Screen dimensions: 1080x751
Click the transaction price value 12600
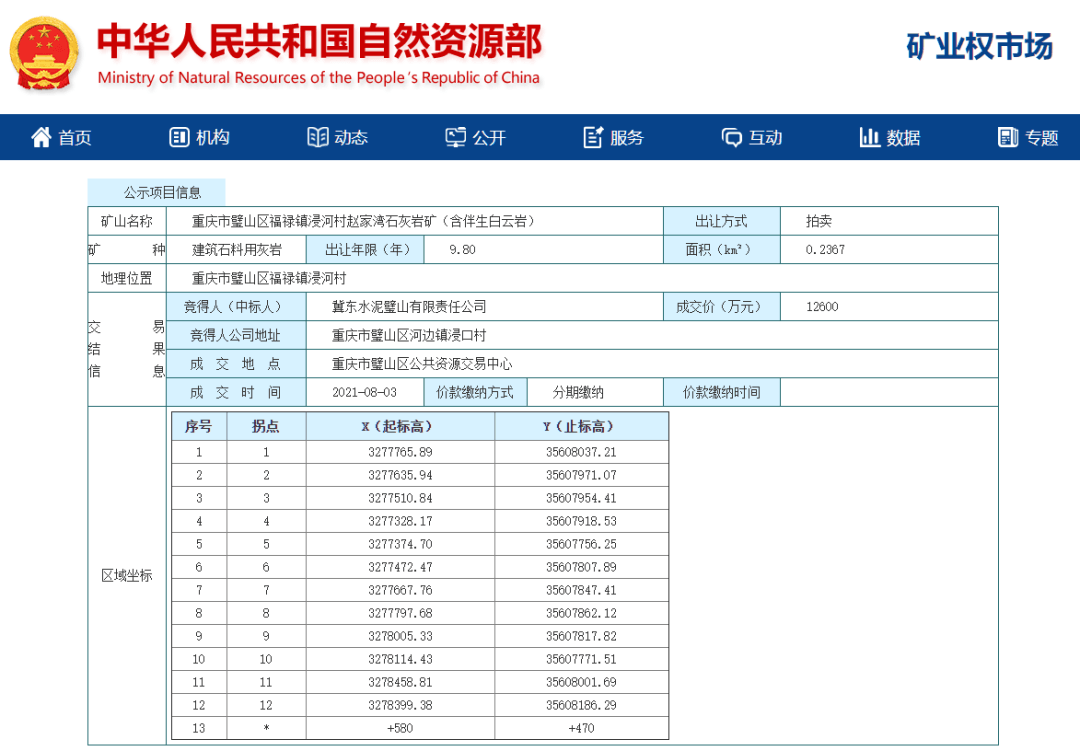point(822,307)
